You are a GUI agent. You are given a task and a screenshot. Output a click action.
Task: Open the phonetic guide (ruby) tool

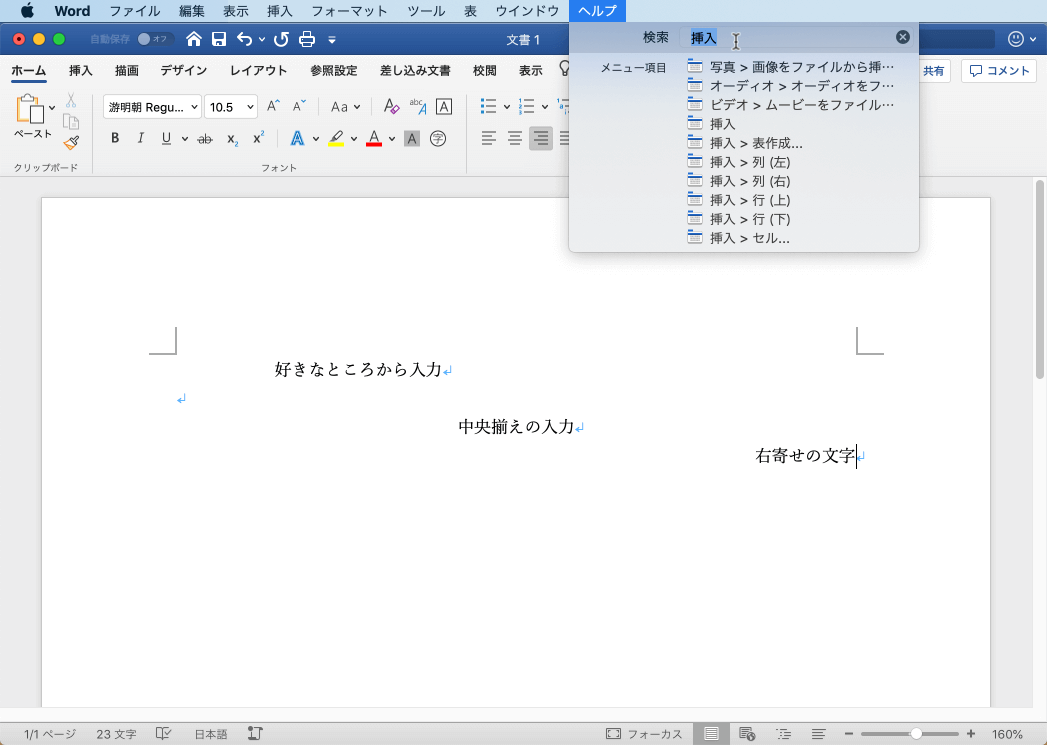pos(418,106)
